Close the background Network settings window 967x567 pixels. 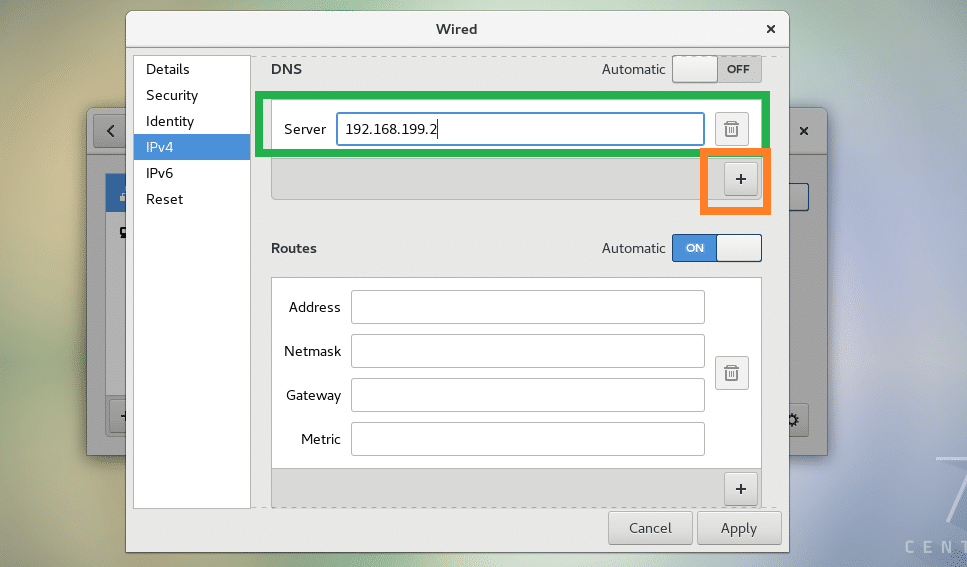(x=804, y=131)
